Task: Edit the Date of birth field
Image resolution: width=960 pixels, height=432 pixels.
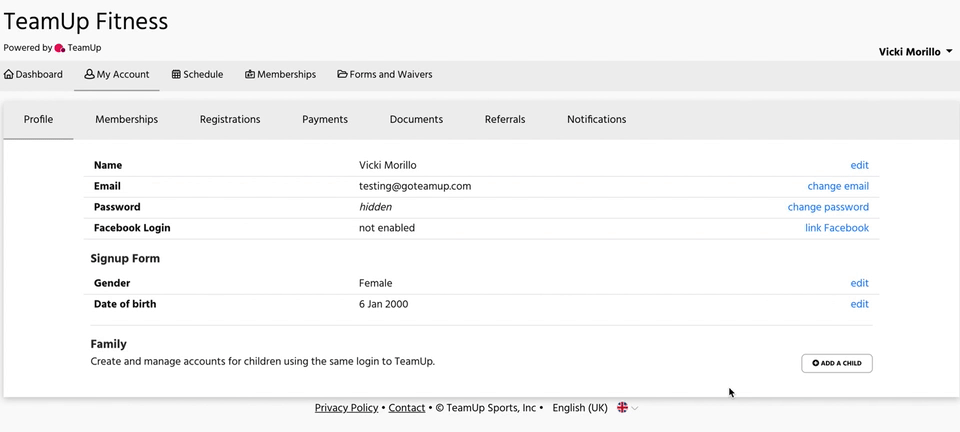Action: (x=859, y=304)
